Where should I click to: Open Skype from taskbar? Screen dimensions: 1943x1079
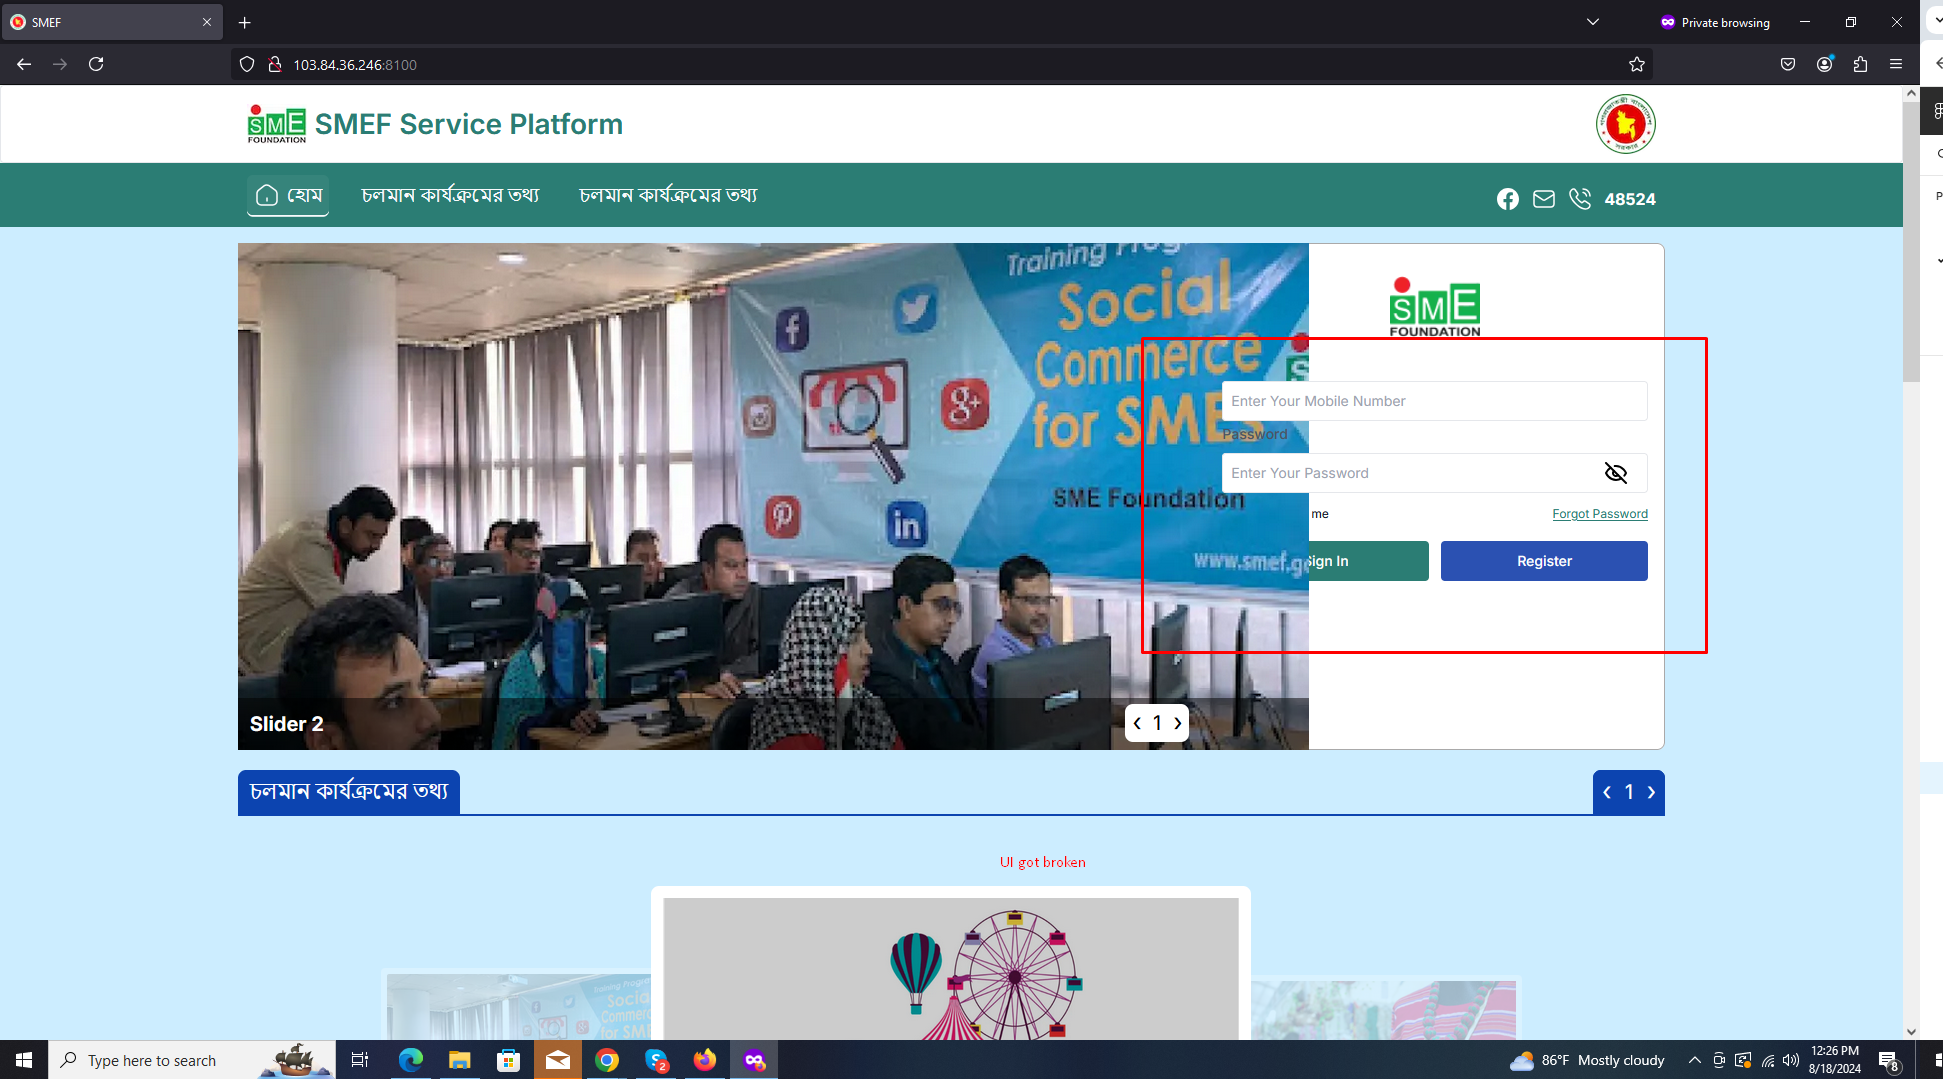tap(656, 1060)
